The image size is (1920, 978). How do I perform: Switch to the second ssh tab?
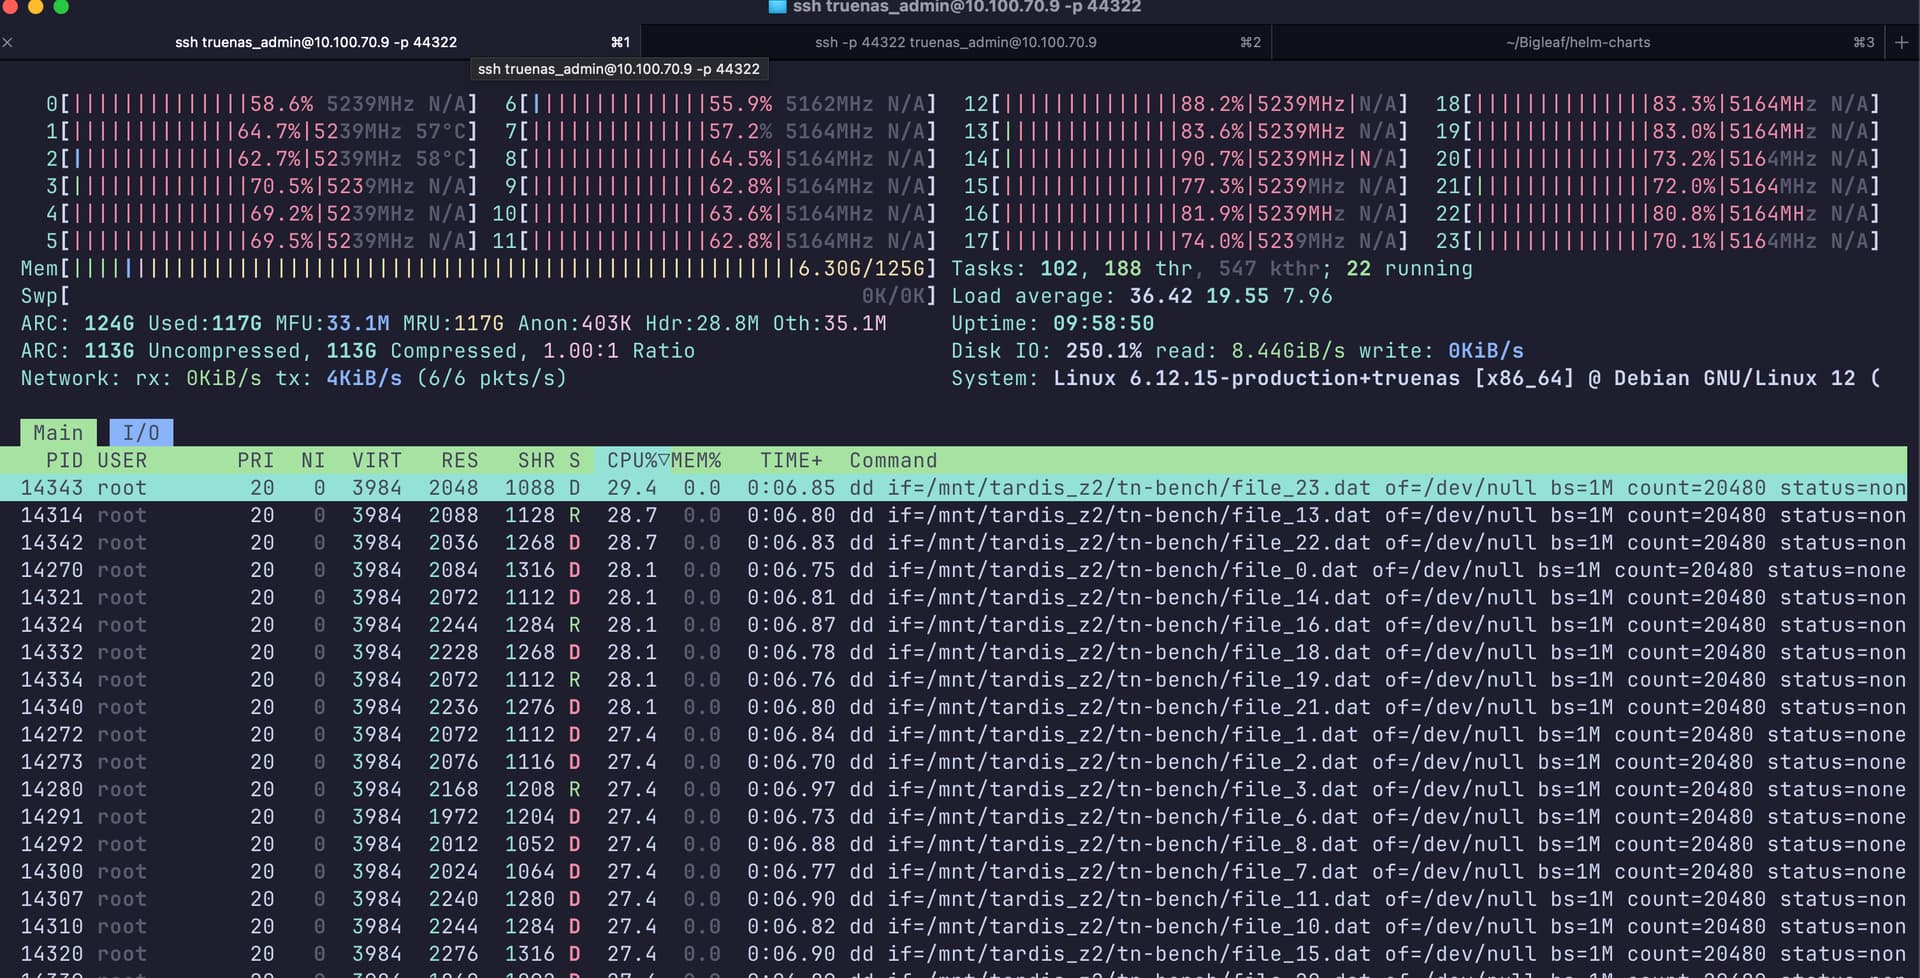955,42
